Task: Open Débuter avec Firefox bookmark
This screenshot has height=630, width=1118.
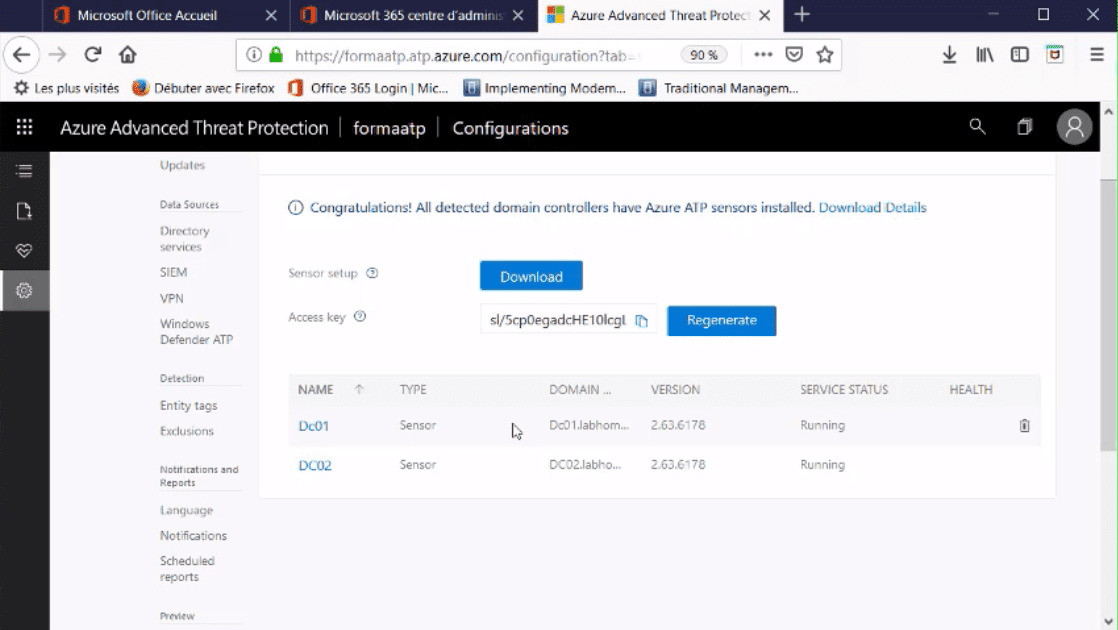Action: coord(204,88)
